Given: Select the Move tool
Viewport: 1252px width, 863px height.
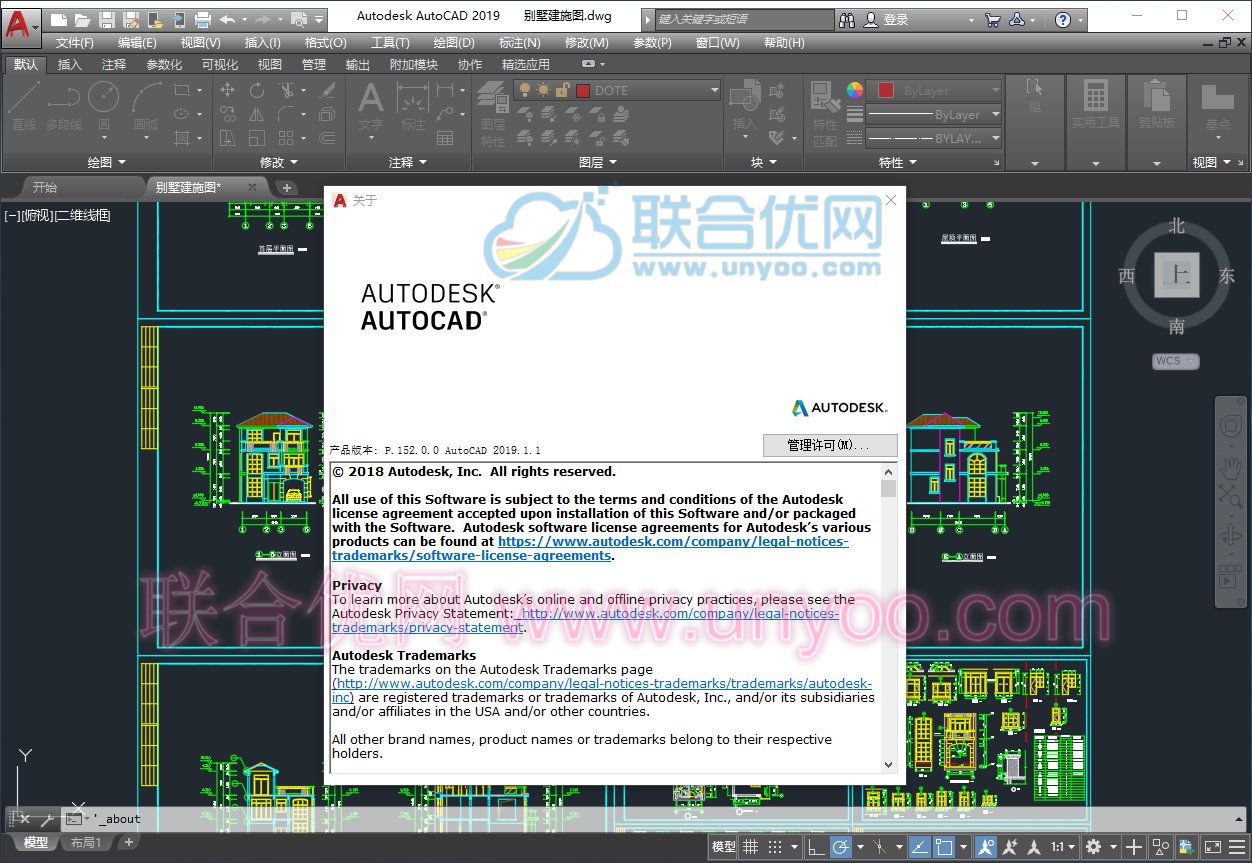Looking at the screenshot, I should (228, 90).
